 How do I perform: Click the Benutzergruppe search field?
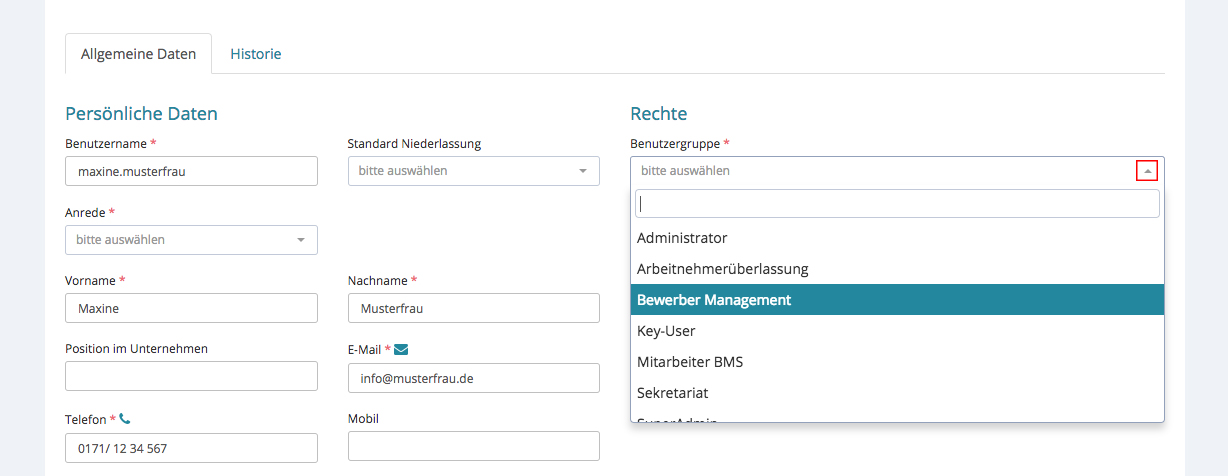tap(897, 204)
